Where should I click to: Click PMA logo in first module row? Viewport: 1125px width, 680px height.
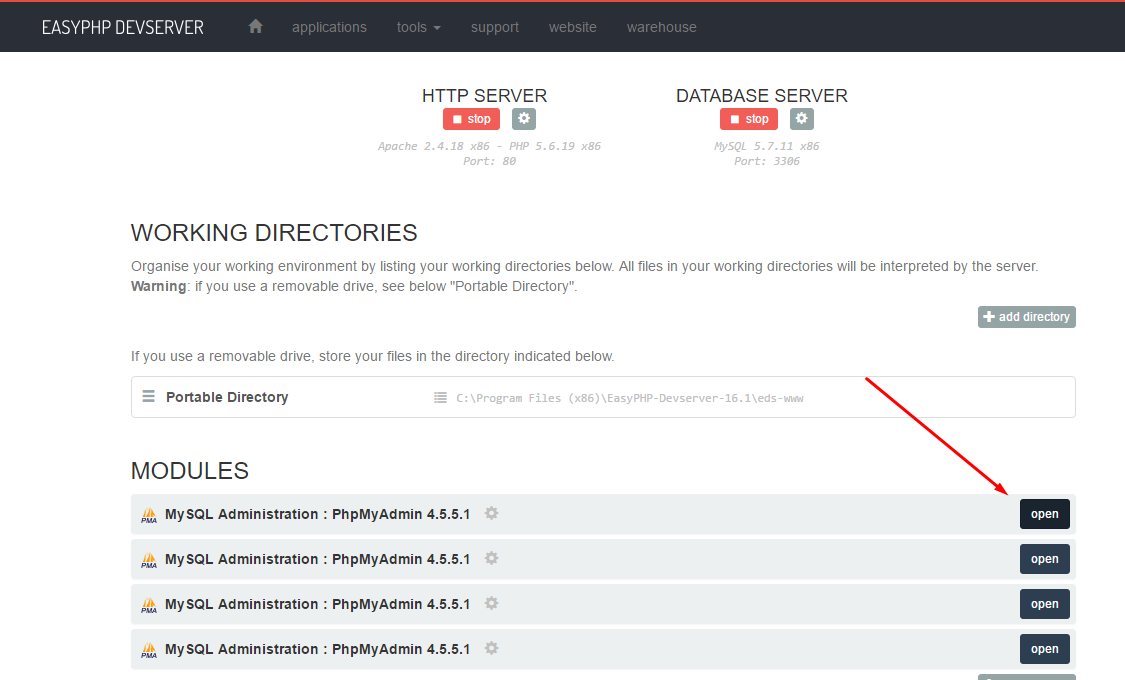coord(149,515)
